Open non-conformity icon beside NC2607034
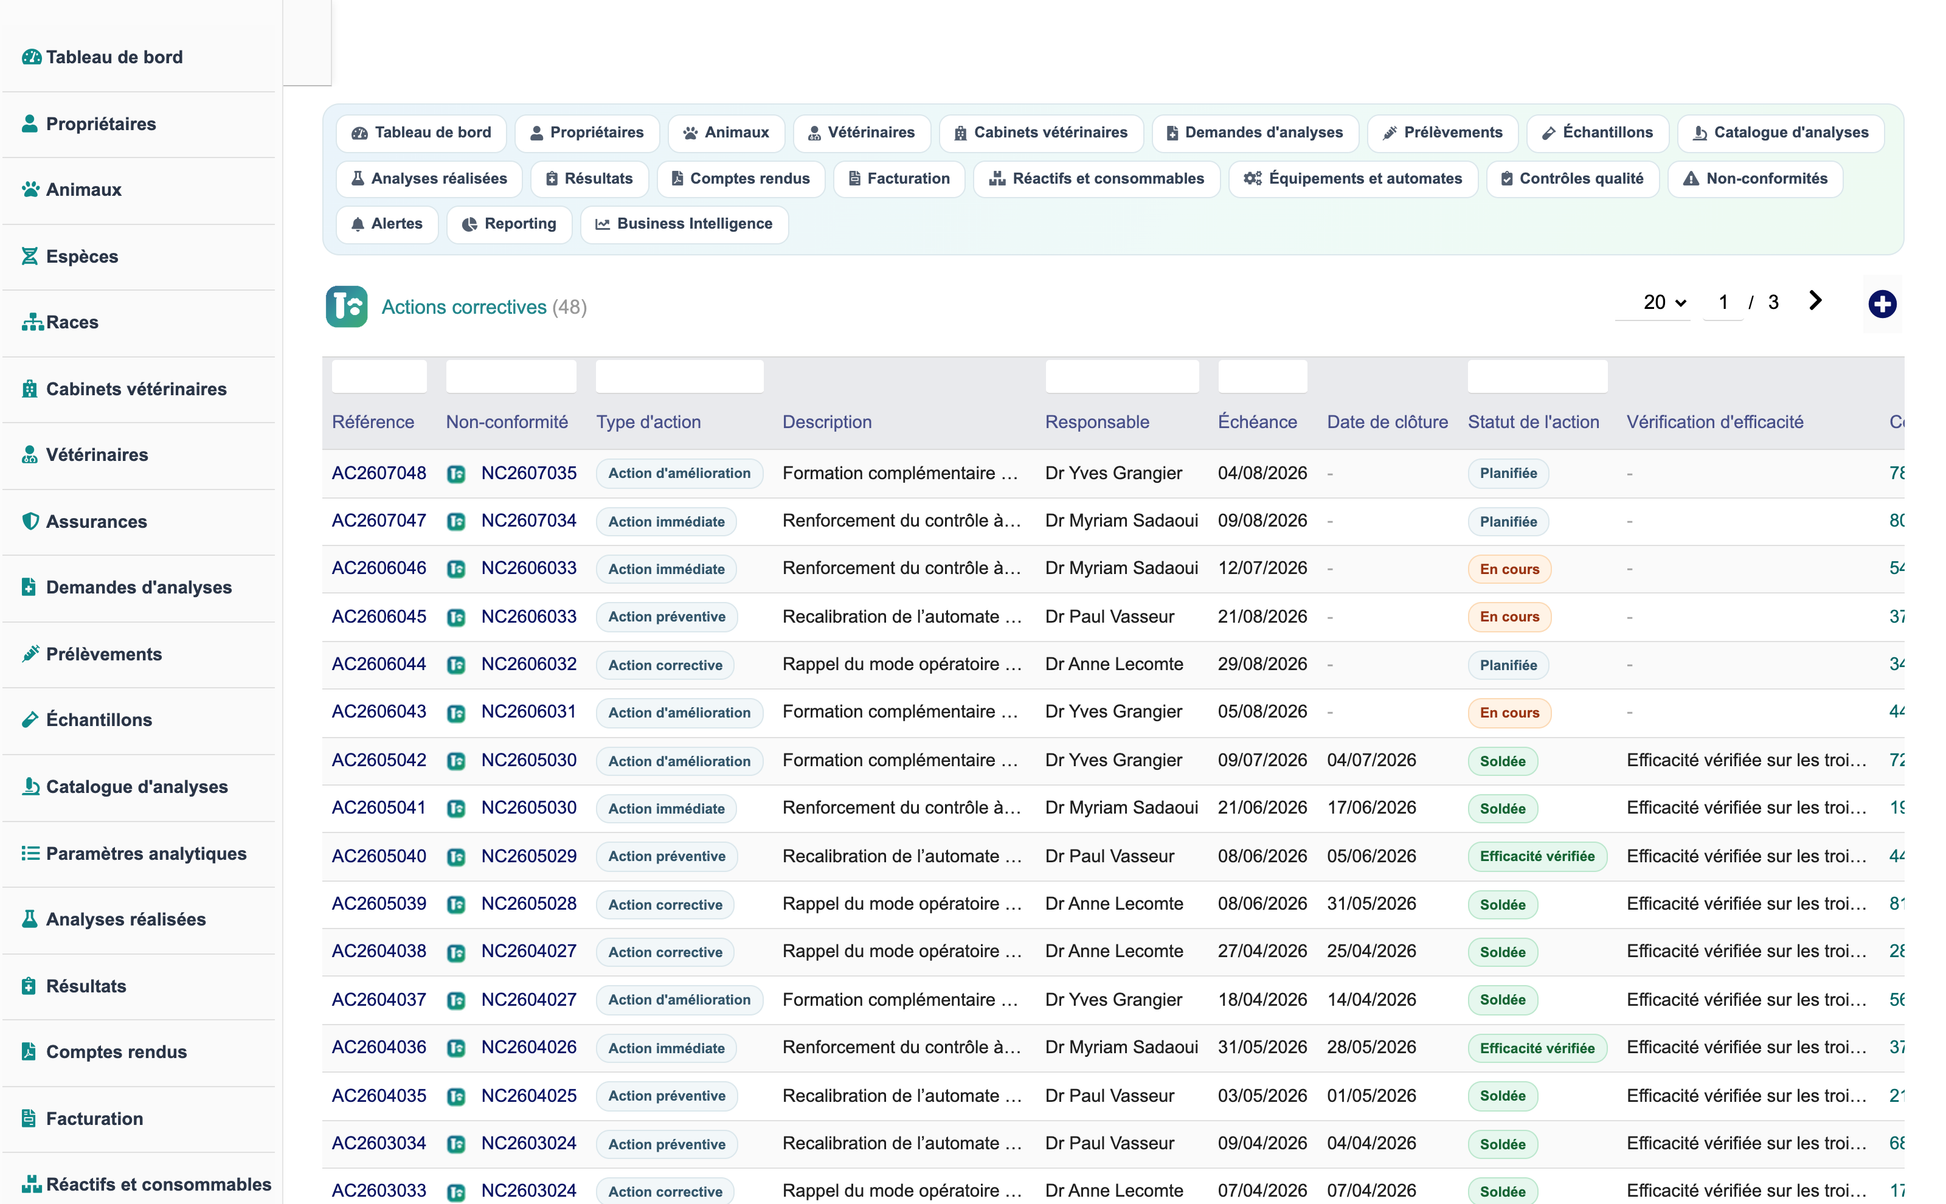This screenshot has height=1204, width=1946. (x=456, y=522)
